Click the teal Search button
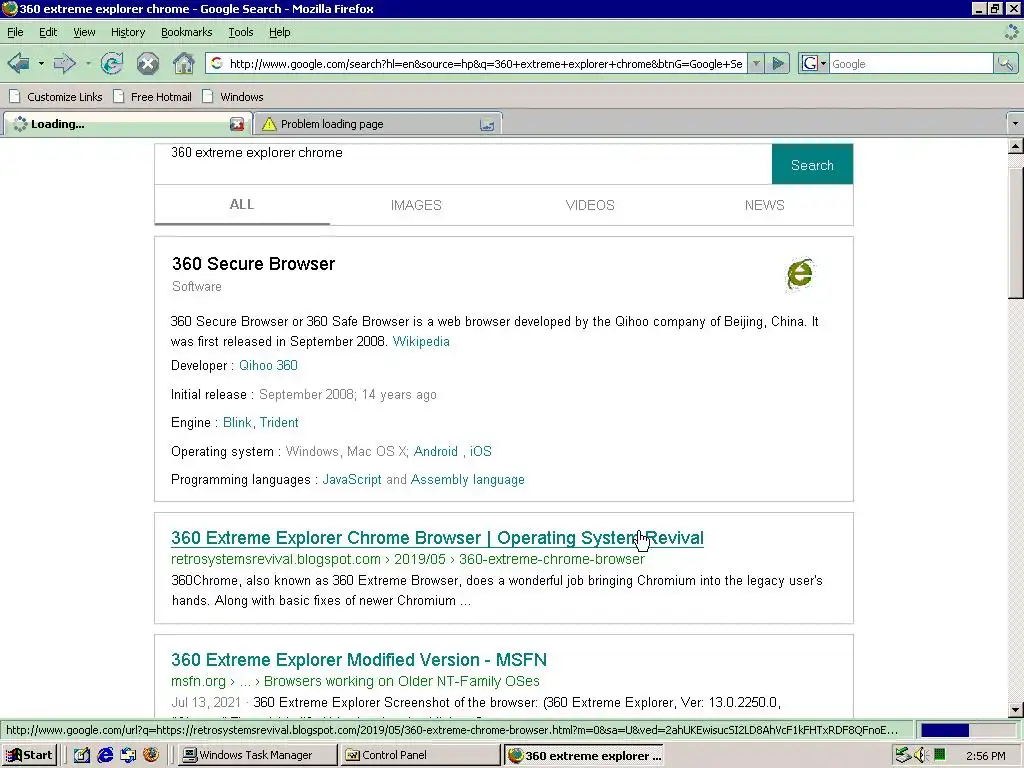 [x=812, y=165]
